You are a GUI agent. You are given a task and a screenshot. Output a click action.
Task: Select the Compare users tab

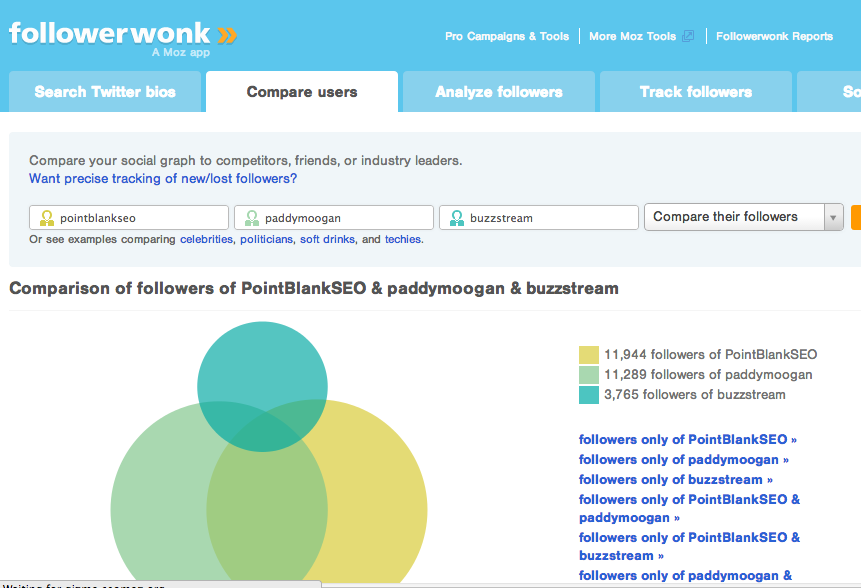(302, 92)
